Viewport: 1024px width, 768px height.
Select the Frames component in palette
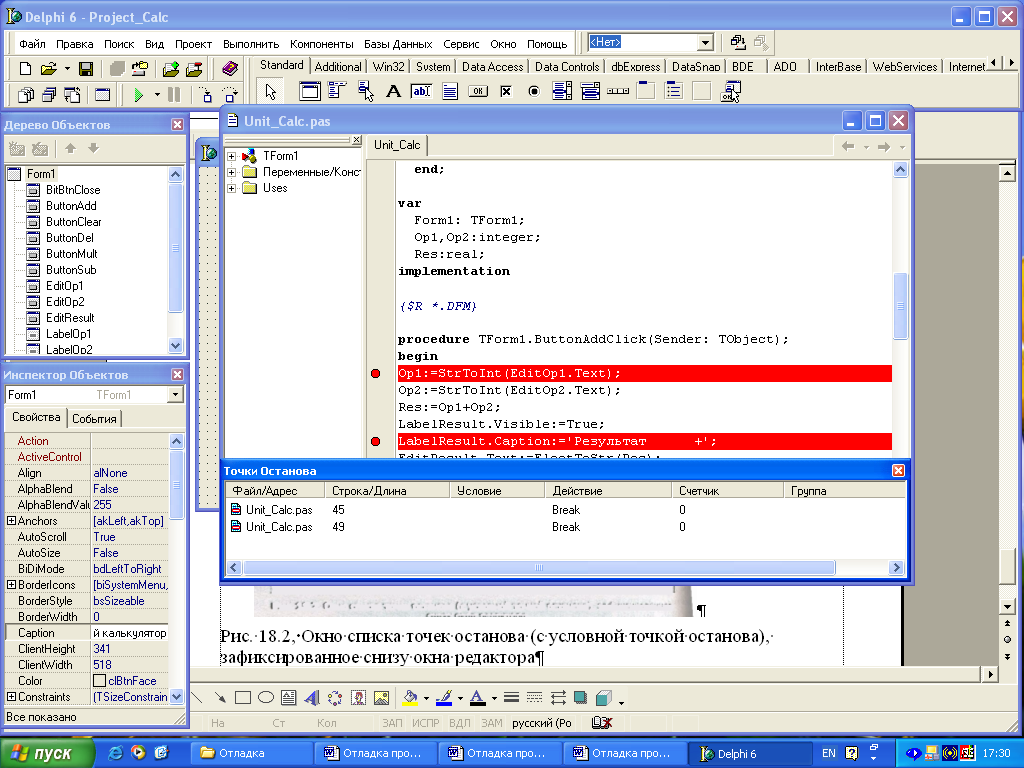point(310,91)
